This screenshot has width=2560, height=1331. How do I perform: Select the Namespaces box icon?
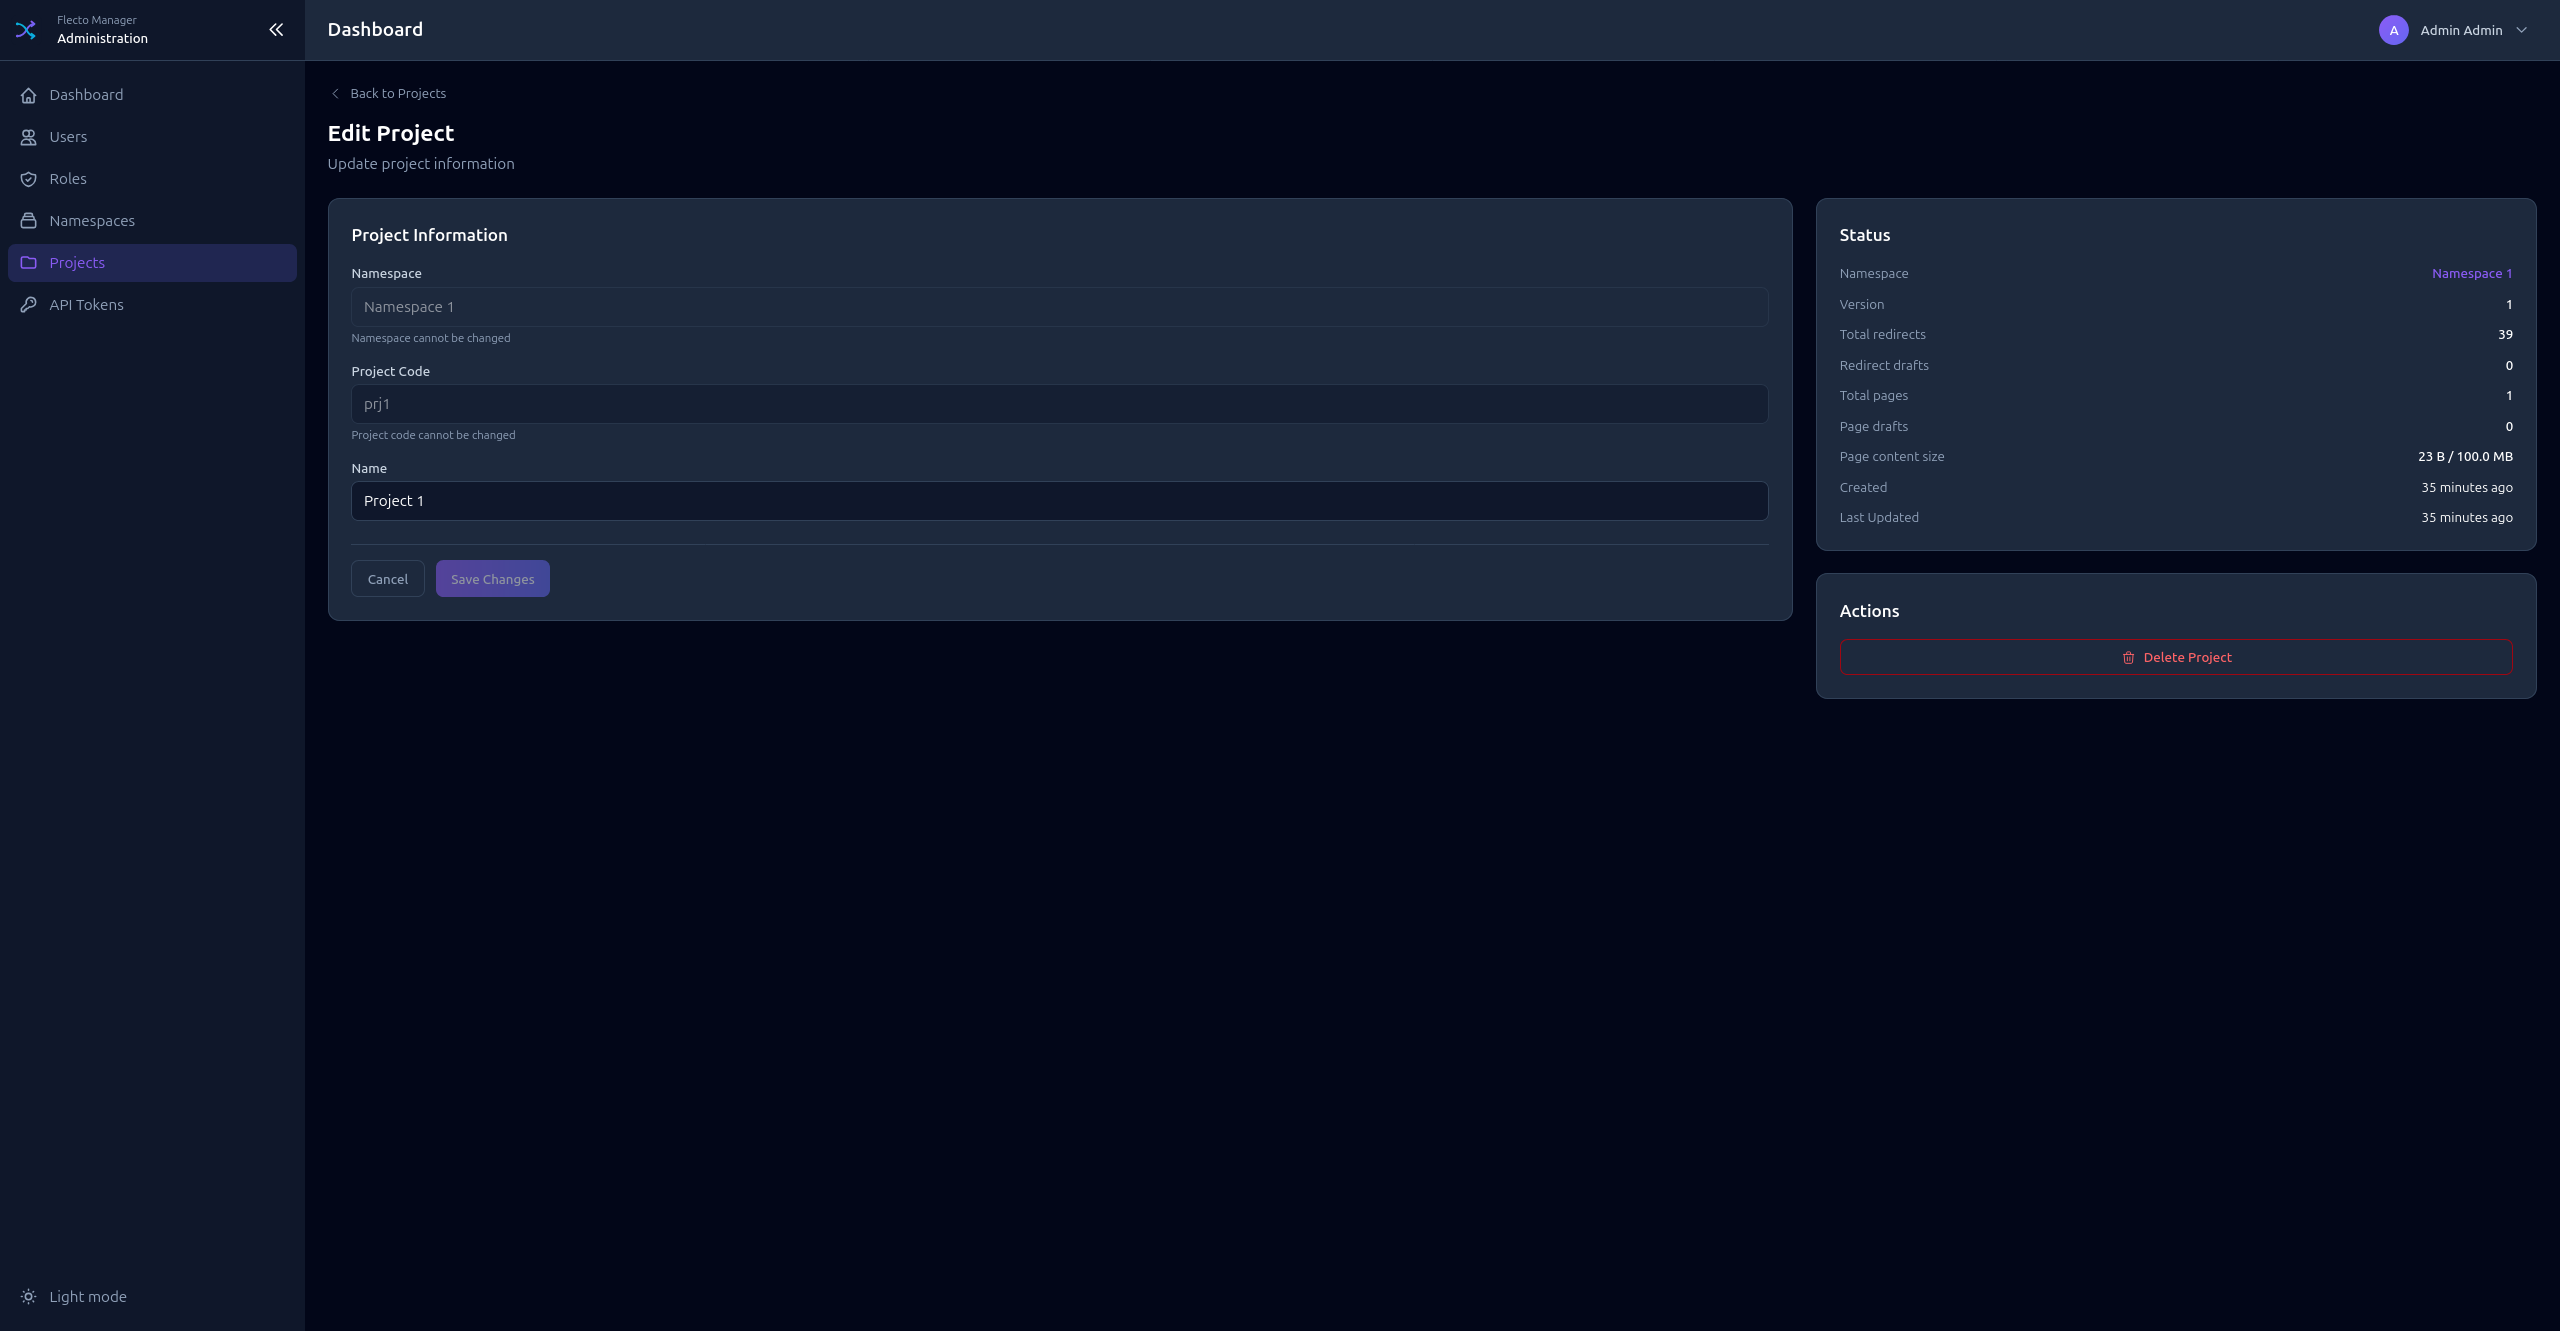point(29,220)
